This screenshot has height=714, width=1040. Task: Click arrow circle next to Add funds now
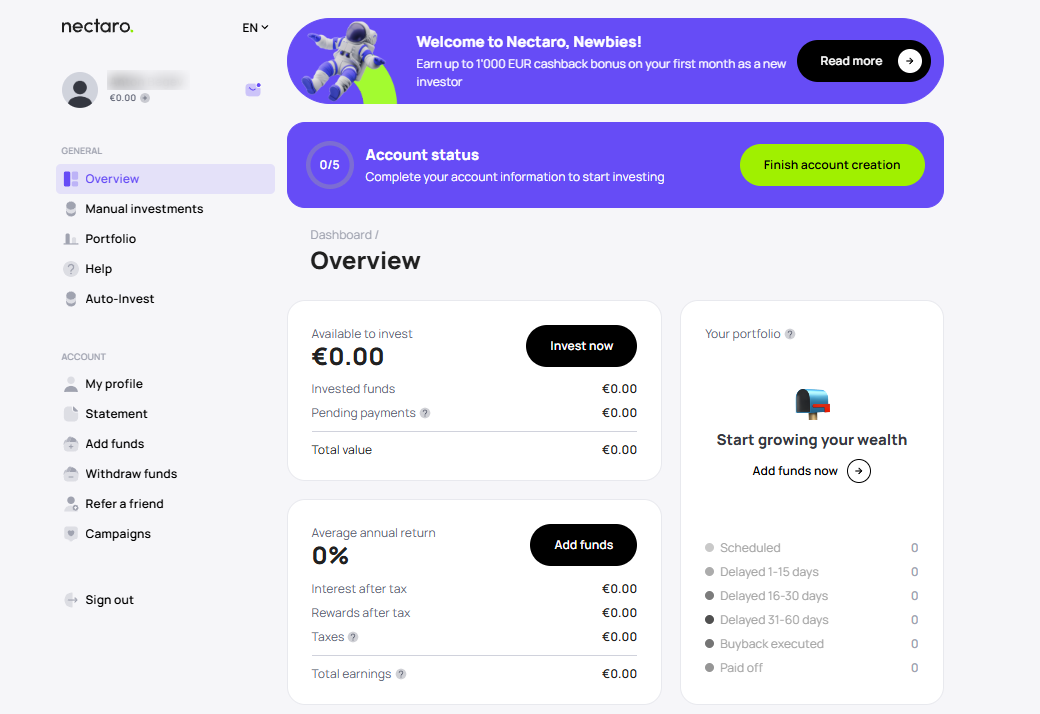[x=858, y=471]
